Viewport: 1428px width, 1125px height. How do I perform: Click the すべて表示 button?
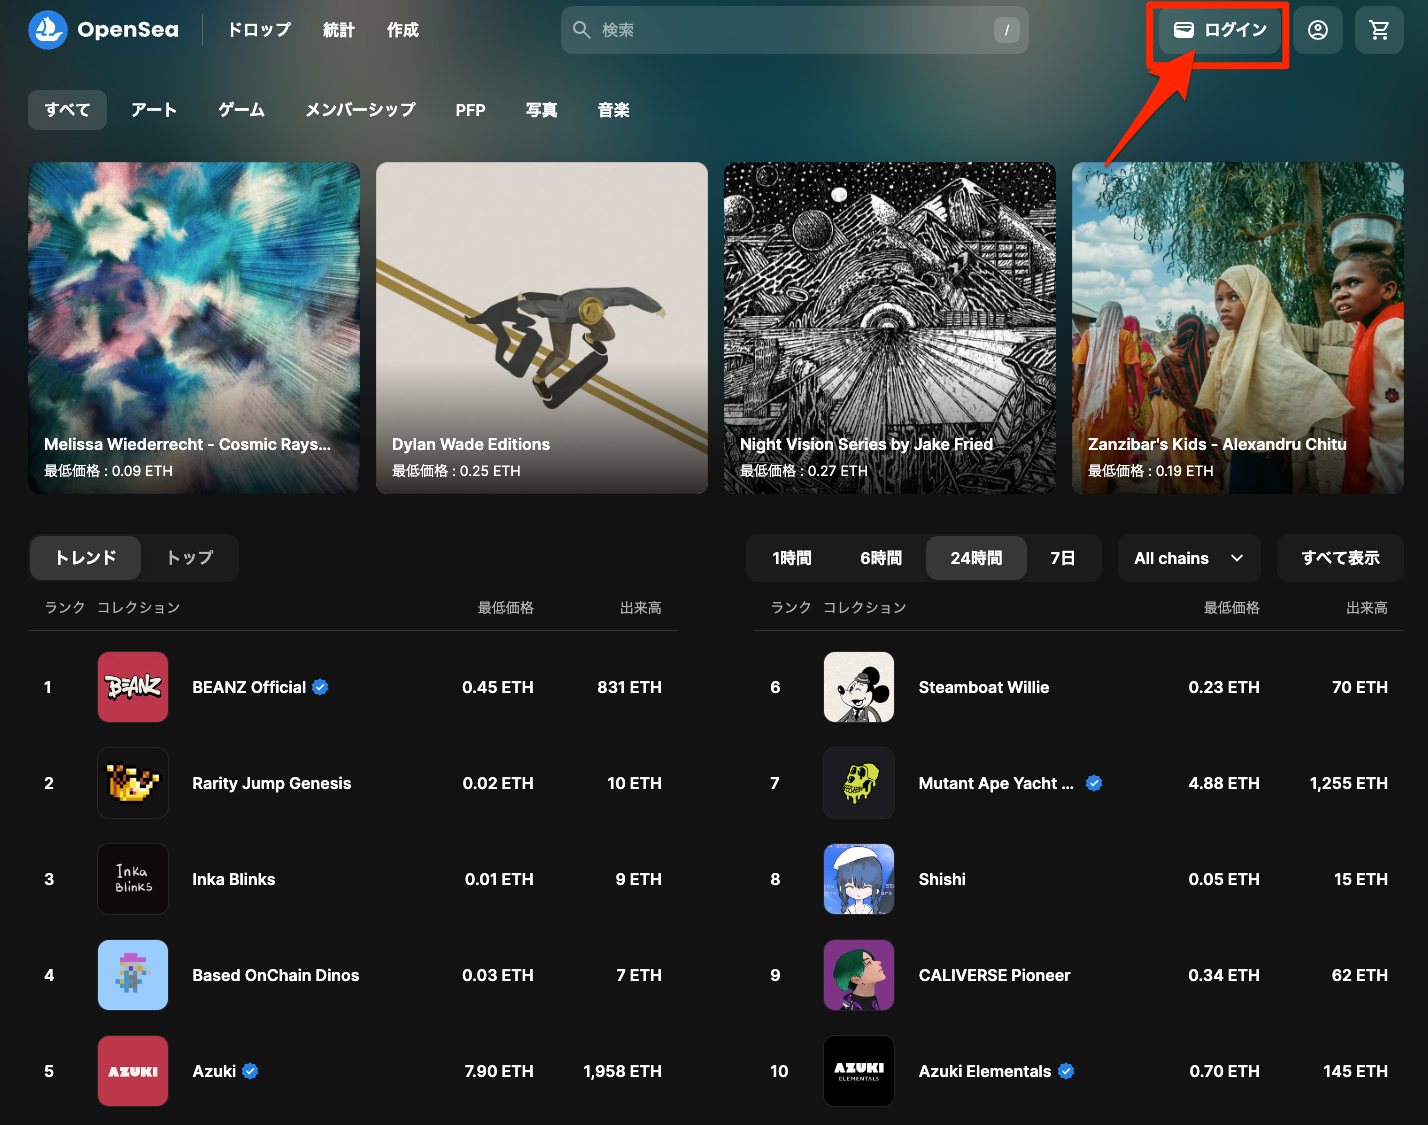click(x=1340, y=558)
